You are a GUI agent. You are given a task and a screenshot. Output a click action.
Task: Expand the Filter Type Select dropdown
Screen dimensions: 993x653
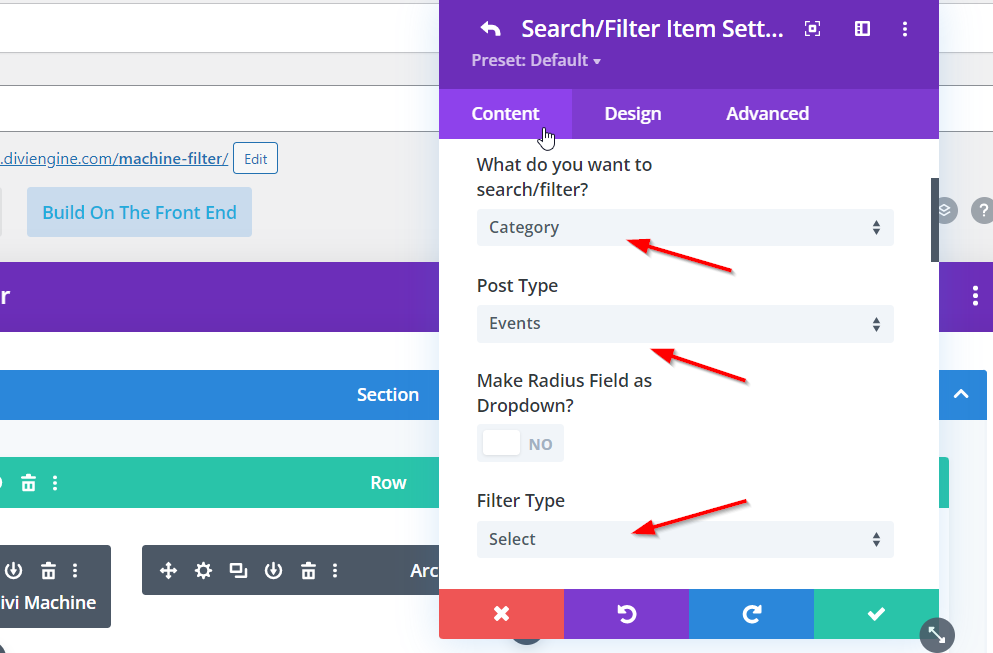tap(685, 539)
